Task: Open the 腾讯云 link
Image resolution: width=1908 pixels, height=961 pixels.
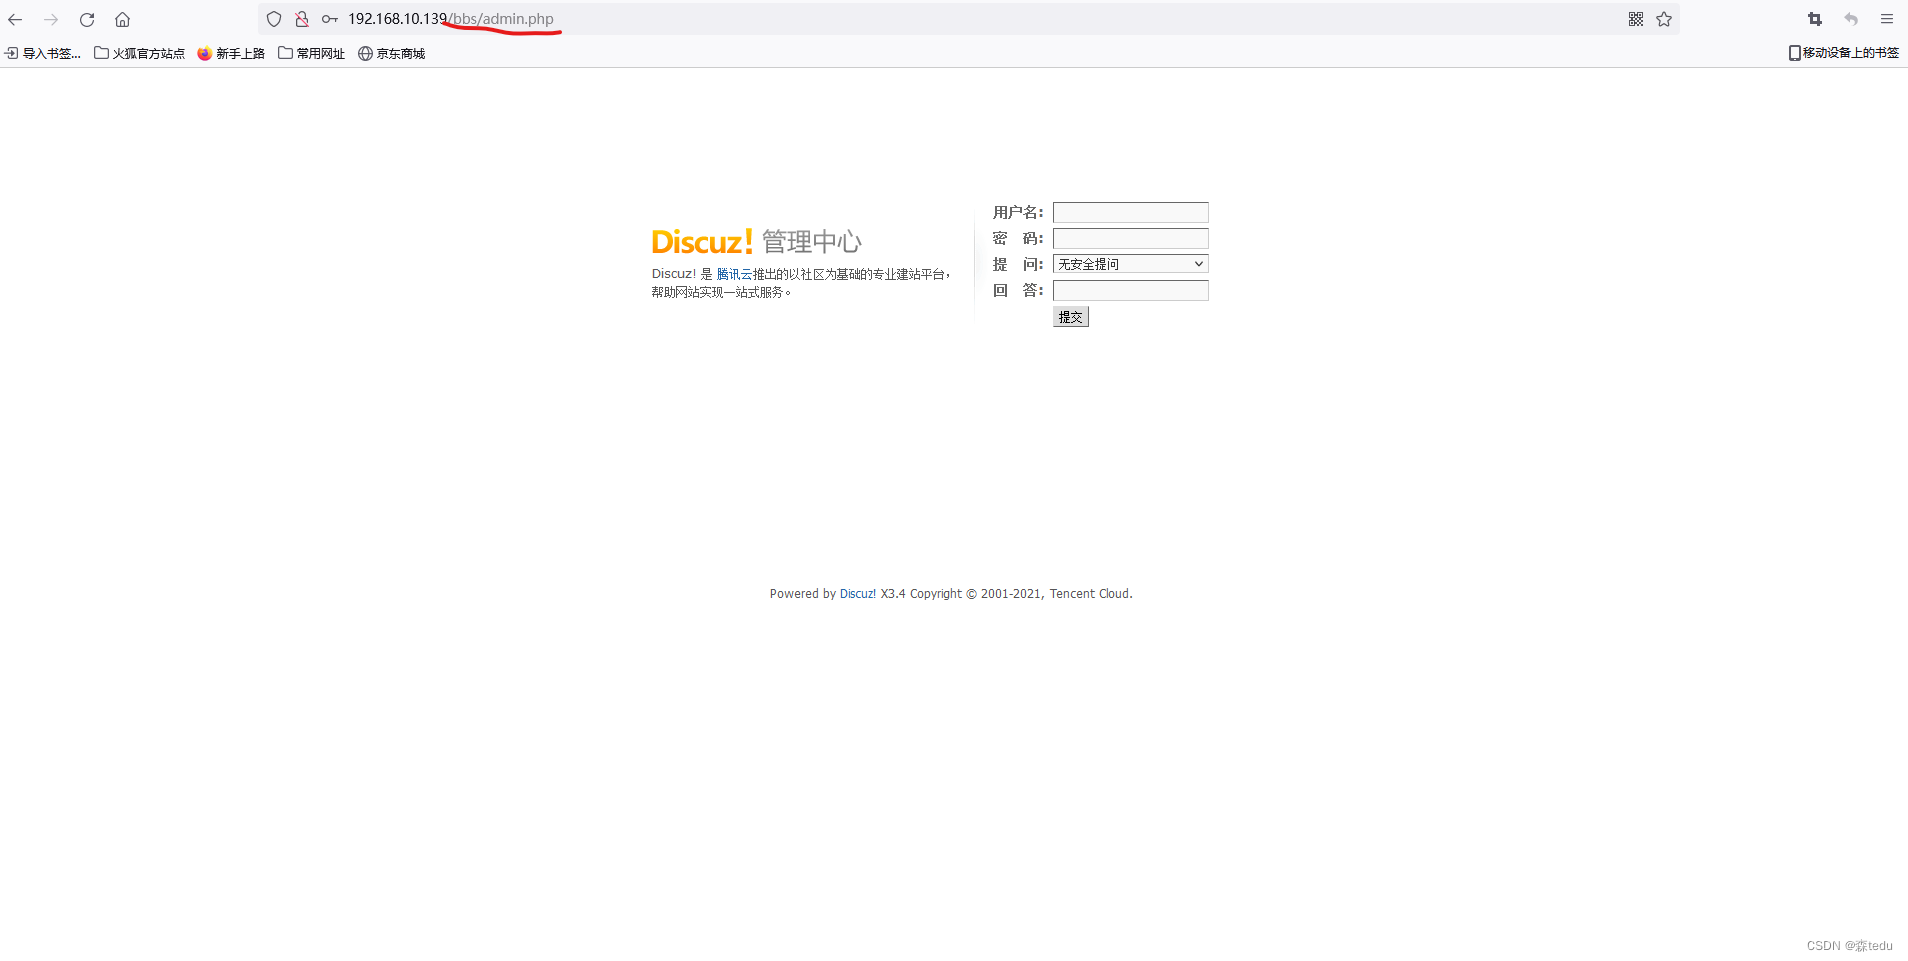Action: tap(734, 274)
